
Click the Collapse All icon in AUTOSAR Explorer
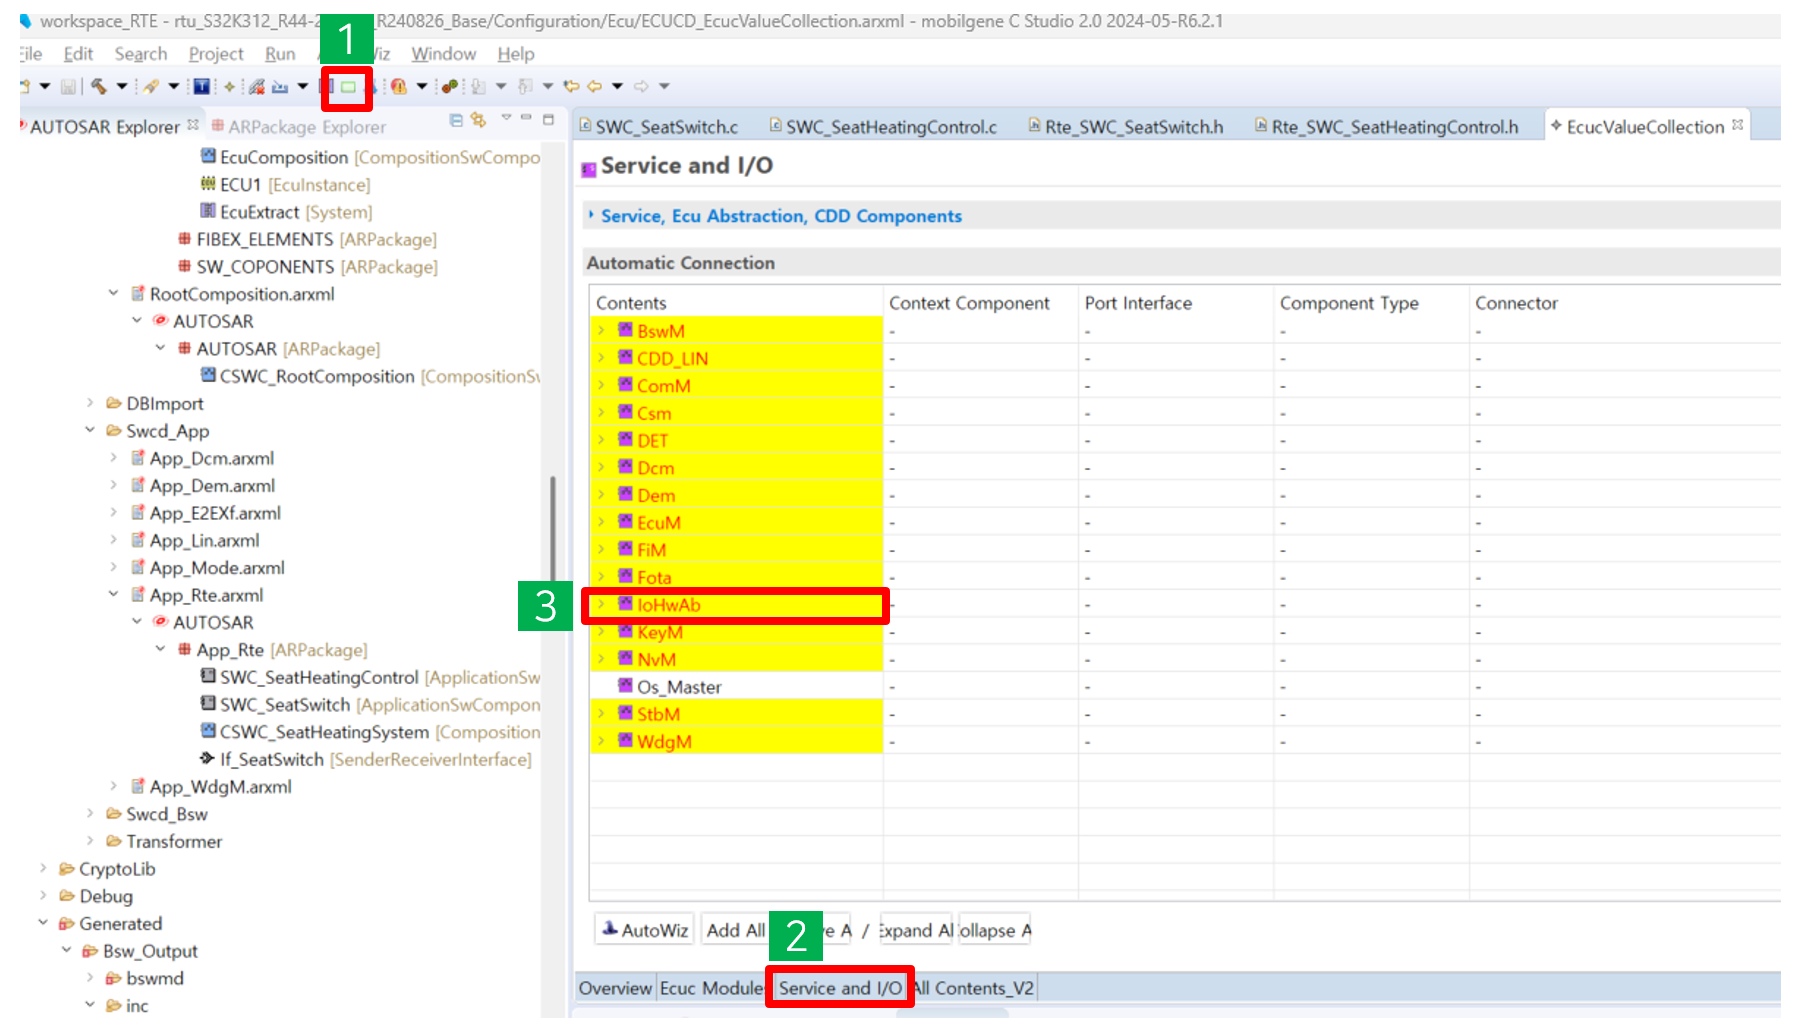click(x=456, y=120)
